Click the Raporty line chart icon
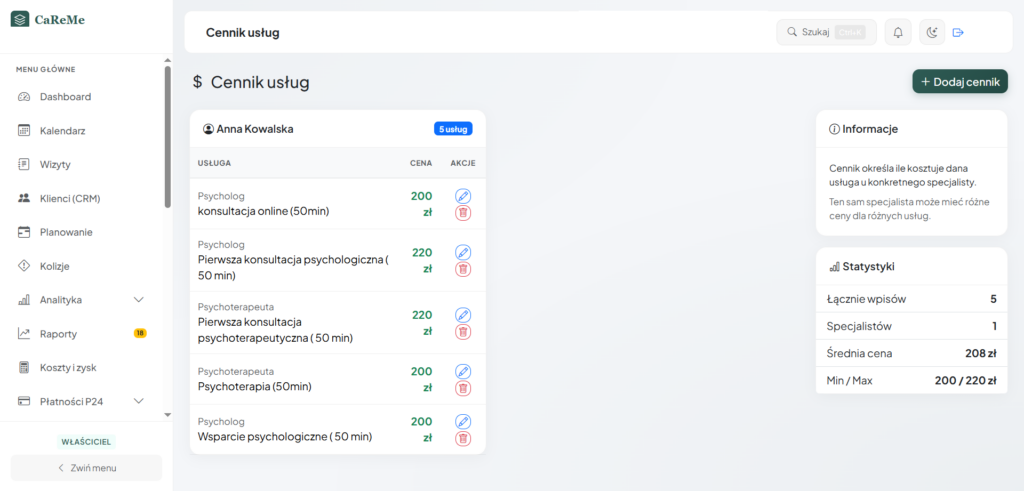 point(24,334)
